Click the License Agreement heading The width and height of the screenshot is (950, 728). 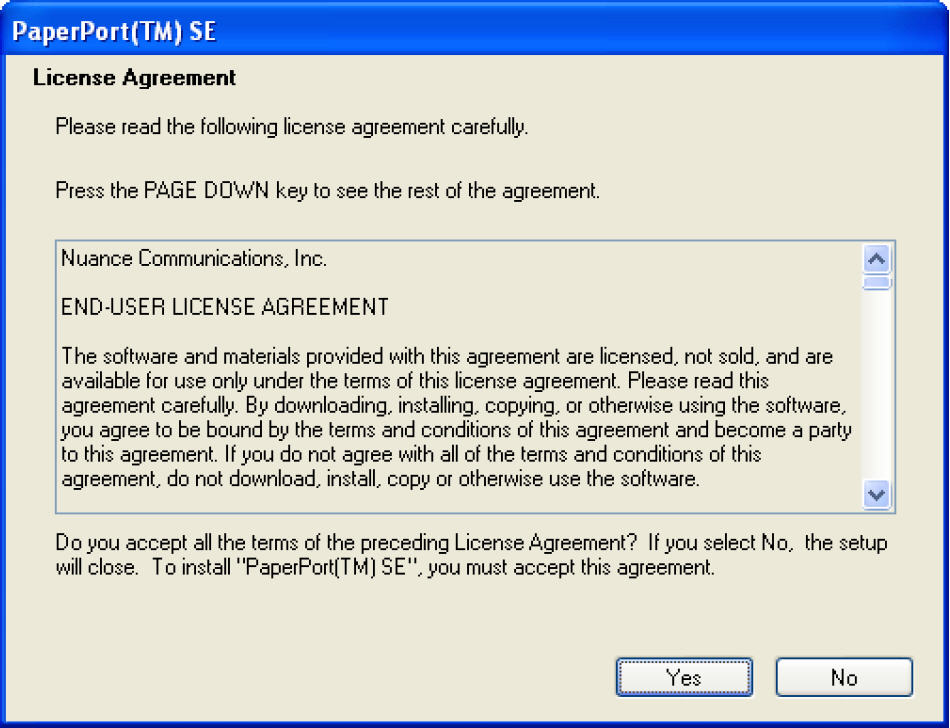tap(134, 77)
